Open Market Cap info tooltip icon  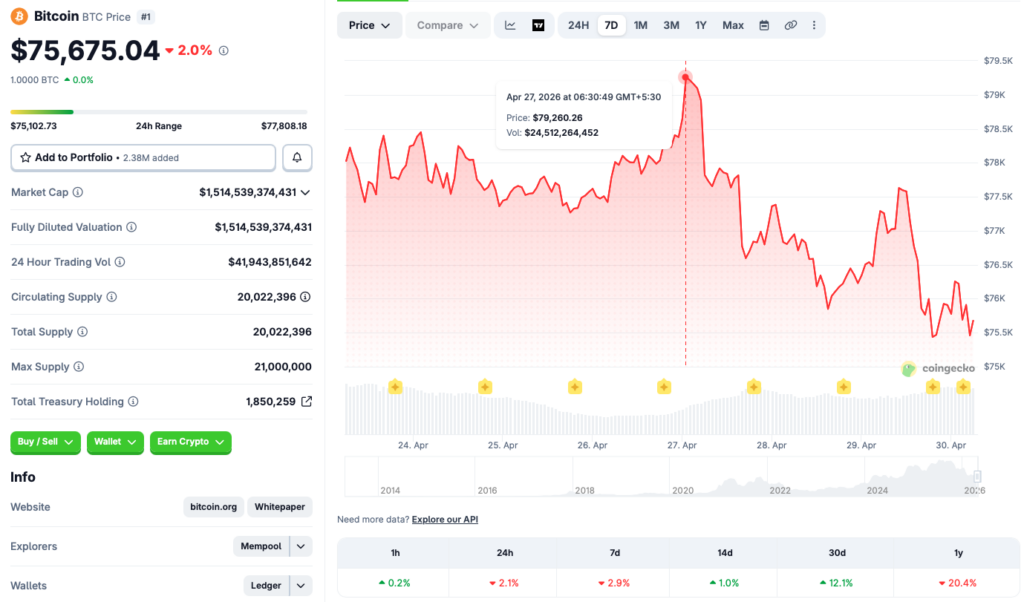tap(78, 193)
